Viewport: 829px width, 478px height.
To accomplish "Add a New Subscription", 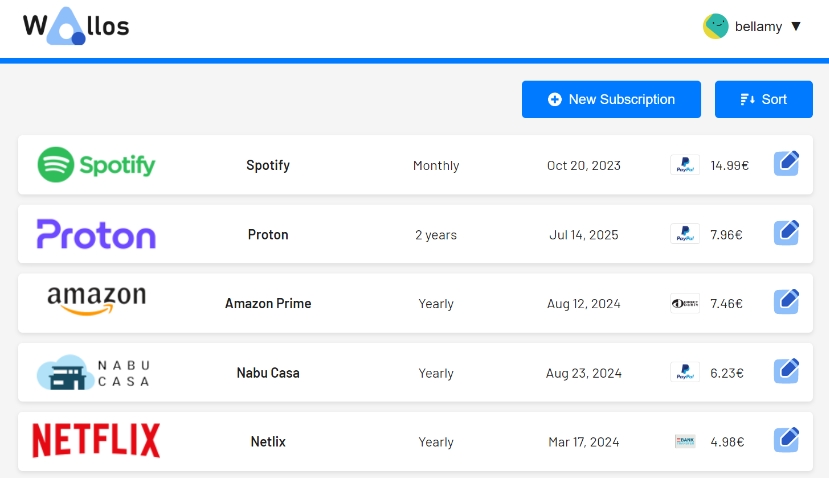I will [x=611, y=99].
